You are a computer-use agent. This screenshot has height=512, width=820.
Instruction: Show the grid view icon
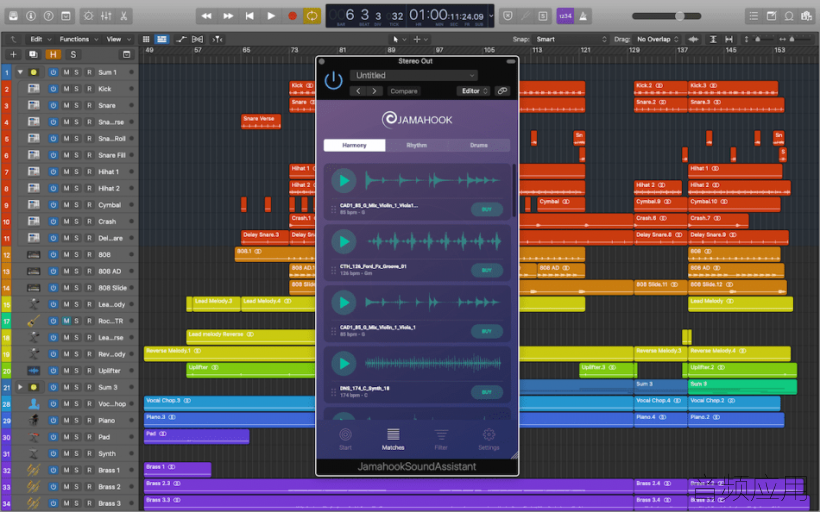(x=146, y=39)
